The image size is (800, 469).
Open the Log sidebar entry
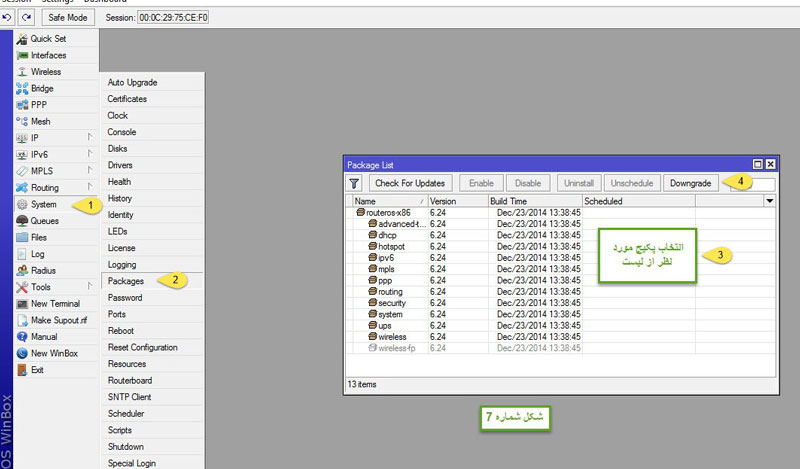[56, 254]
